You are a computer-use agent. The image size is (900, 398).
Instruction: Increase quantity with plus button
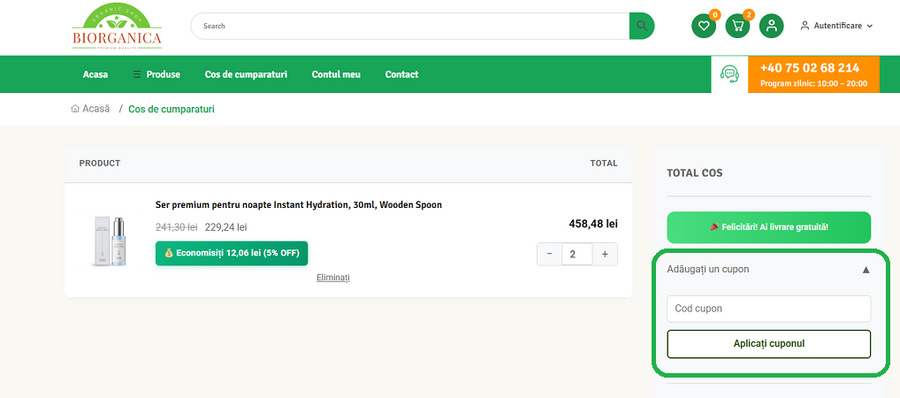(x=605, y=254)
